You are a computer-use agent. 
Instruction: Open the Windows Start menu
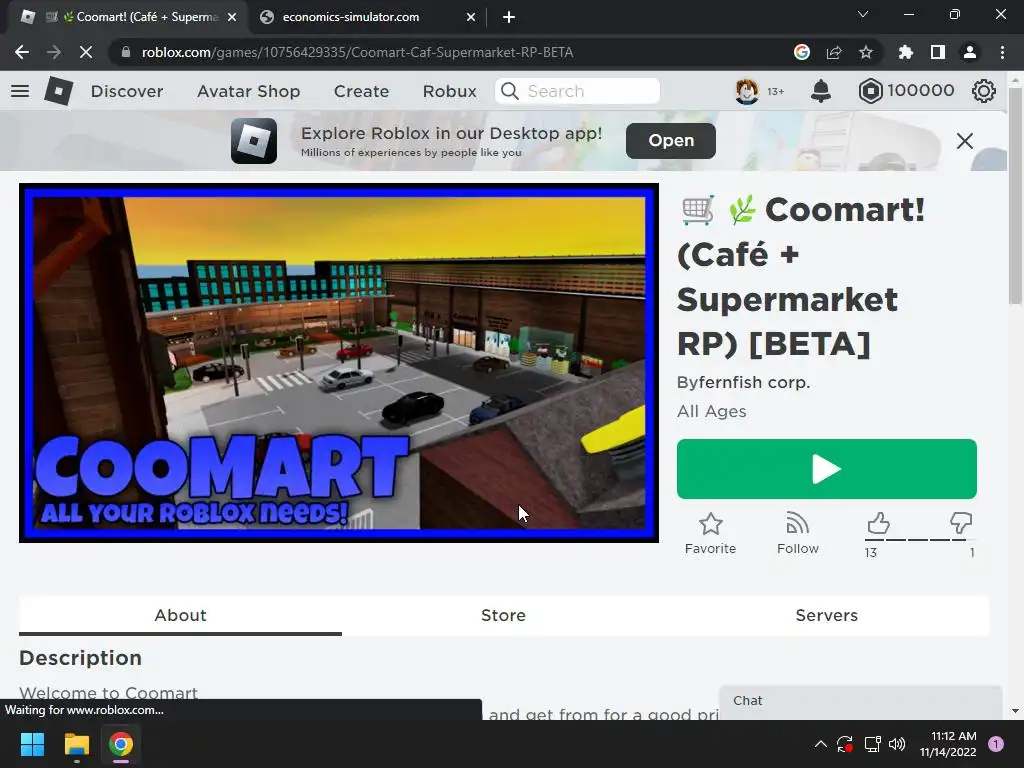coord(32,744)
